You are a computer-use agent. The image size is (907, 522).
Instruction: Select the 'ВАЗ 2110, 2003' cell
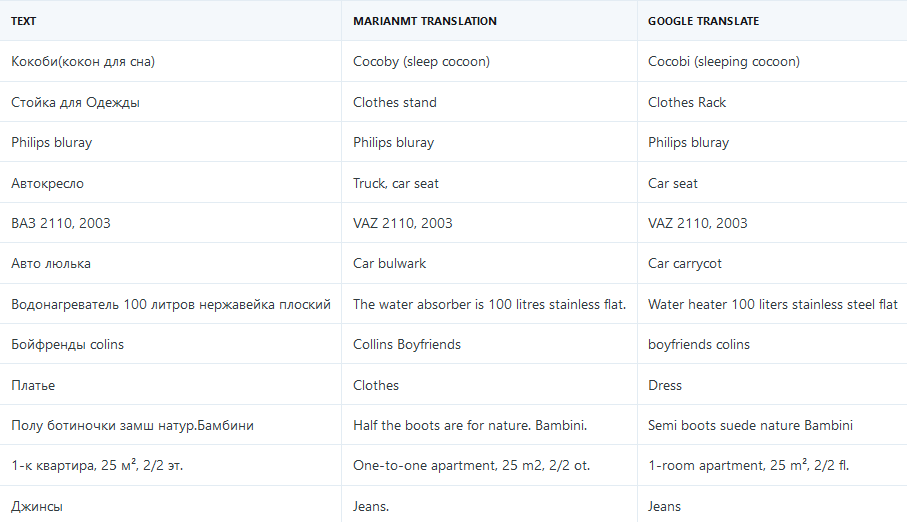click(61, 223)
